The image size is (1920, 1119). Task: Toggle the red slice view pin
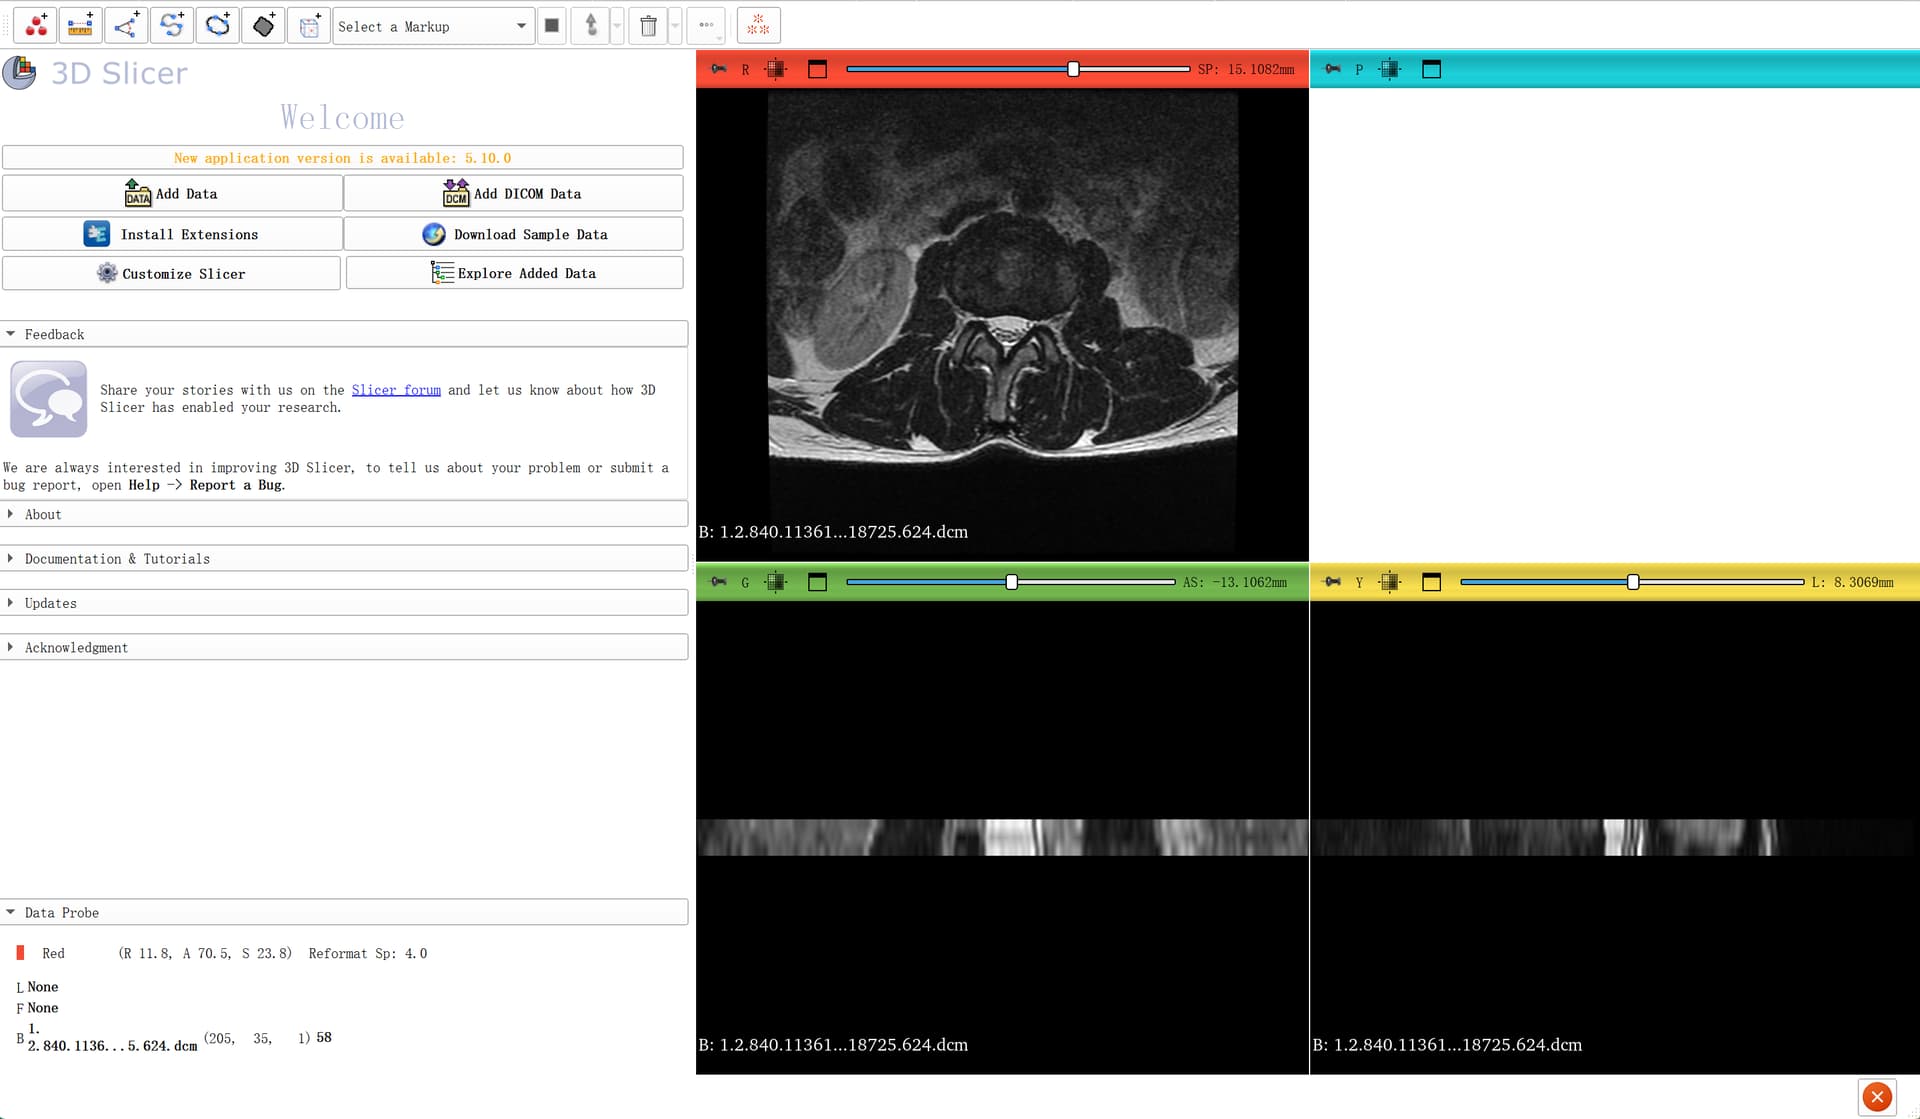tap(718, 69)
